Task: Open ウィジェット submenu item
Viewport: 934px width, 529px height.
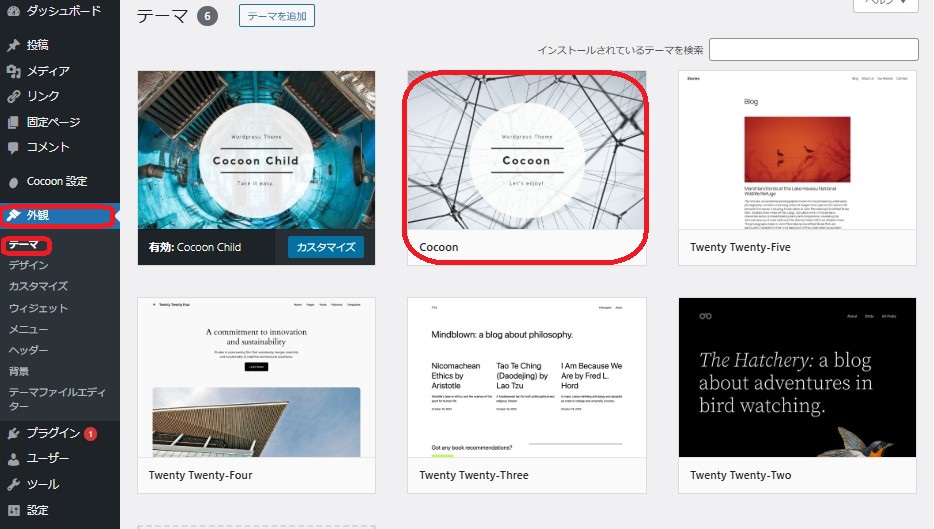Action: [38, 308]
